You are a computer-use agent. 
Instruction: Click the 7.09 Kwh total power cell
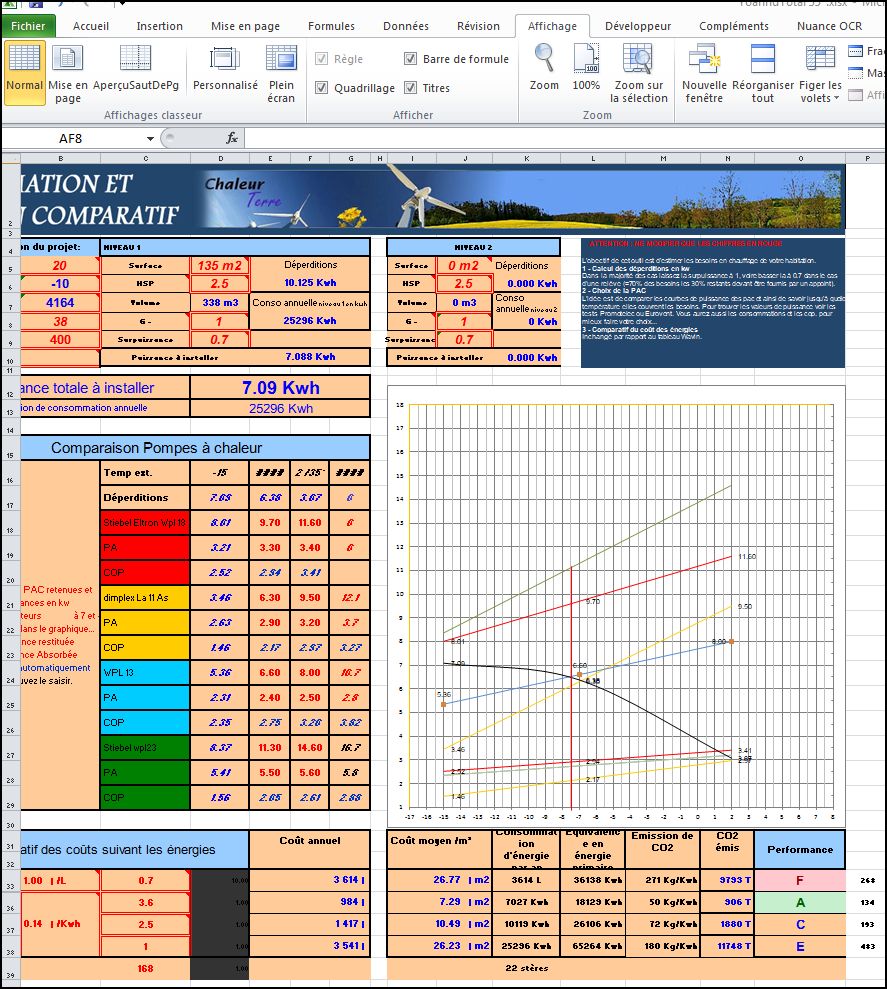pyautogui.click(x=280, y=387)
